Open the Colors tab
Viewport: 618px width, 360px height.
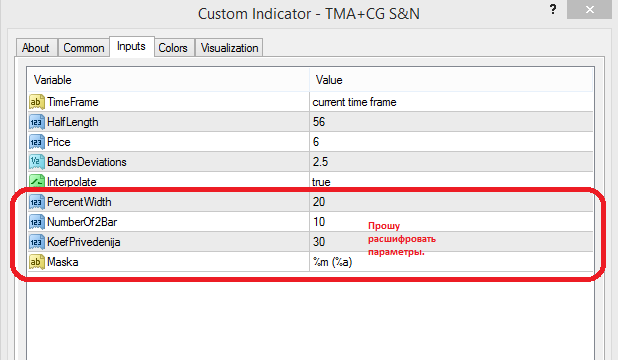tap(173, 48)
